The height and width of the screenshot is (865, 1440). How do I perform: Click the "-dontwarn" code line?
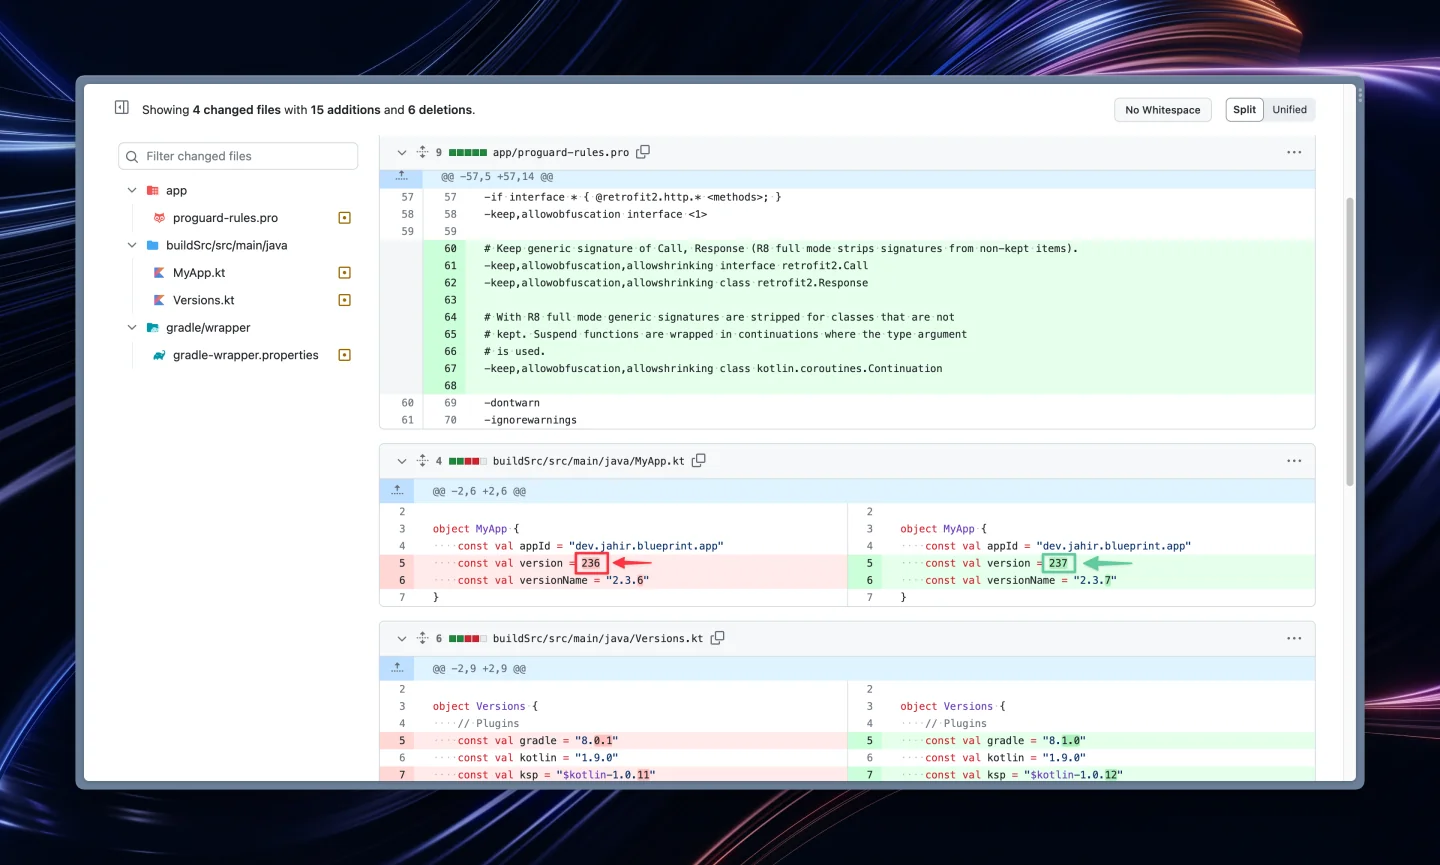(x=512, y=403)
